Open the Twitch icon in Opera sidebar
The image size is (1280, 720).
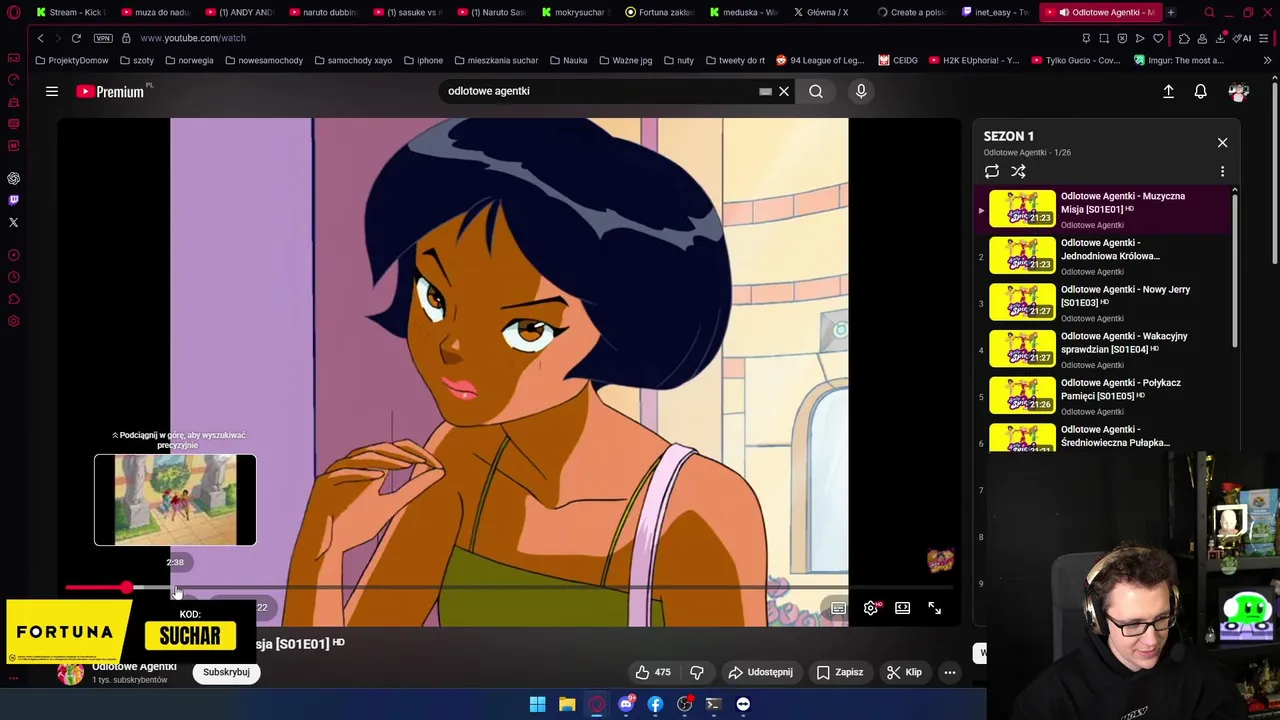[x=13, y=200]
